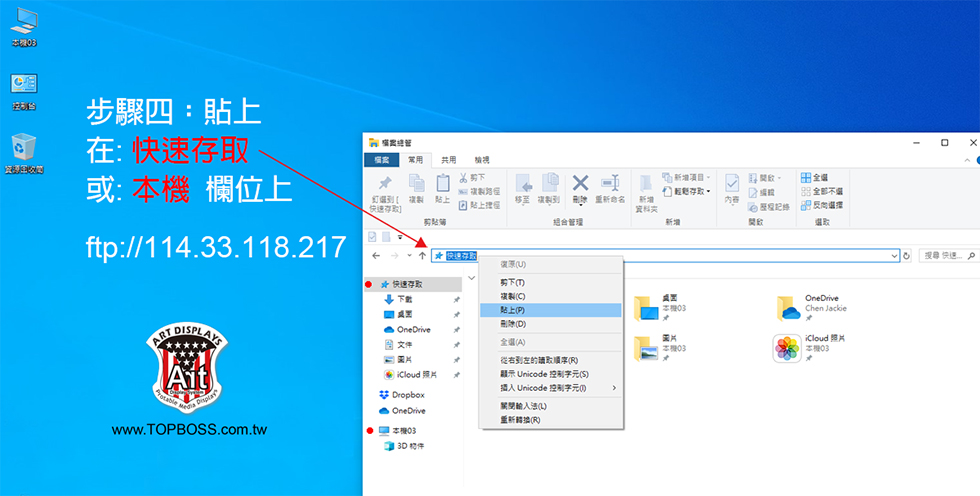Switch to the 檢視 ribbon tab
This screenshot has height=496, width=980.
click(x=482, y=160)
